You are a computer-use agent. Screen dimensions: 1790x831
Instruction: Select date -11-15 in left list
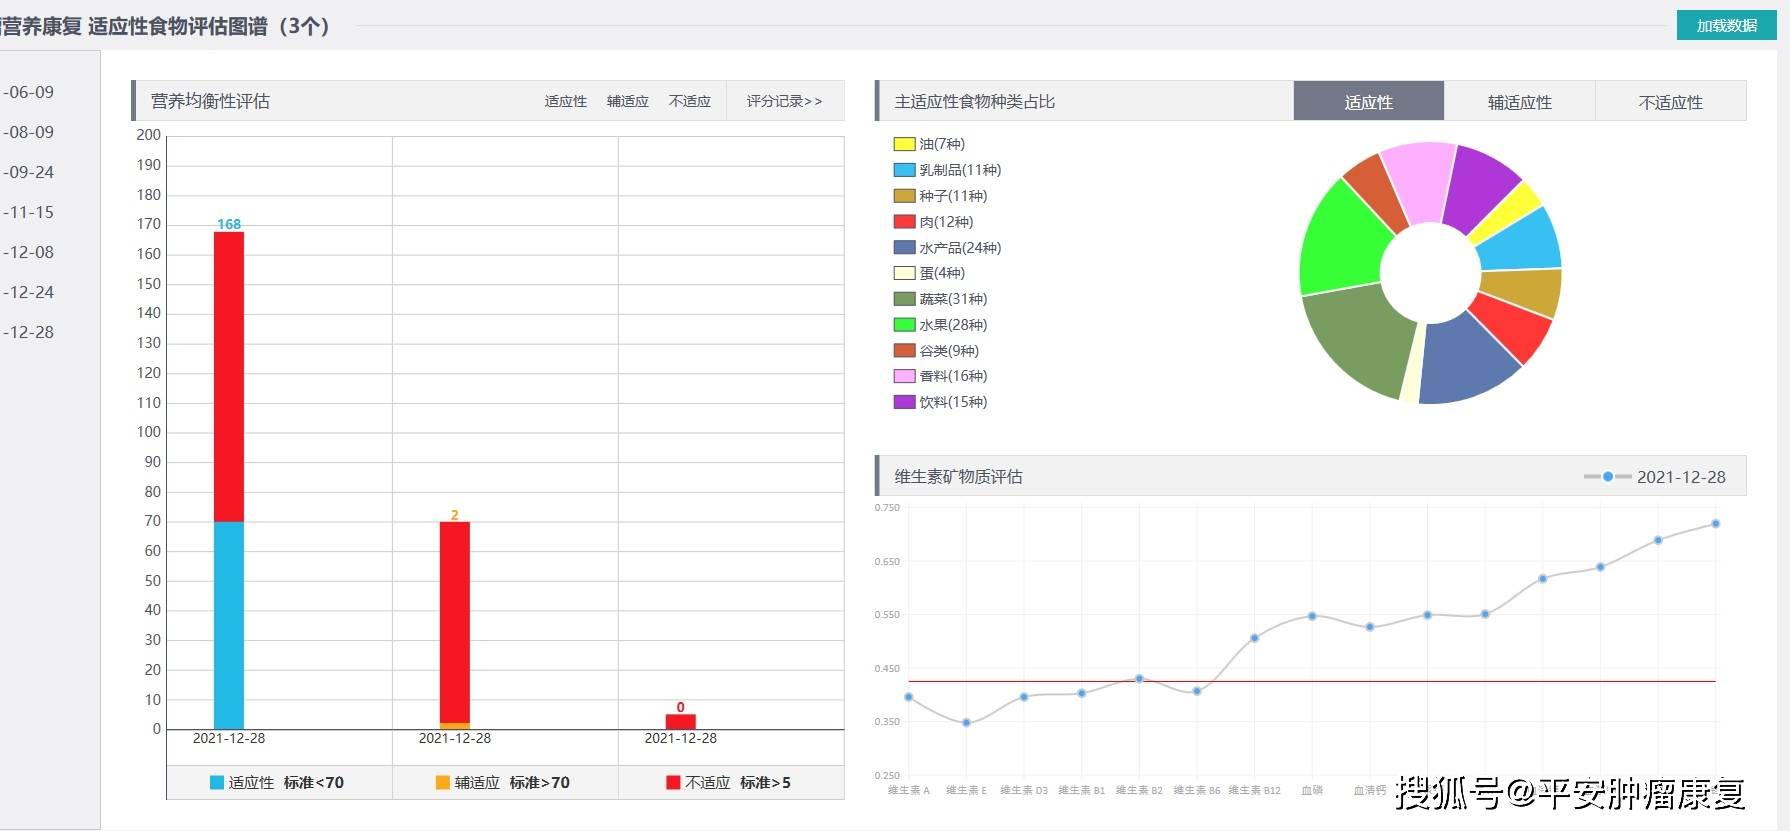[28, 212]
